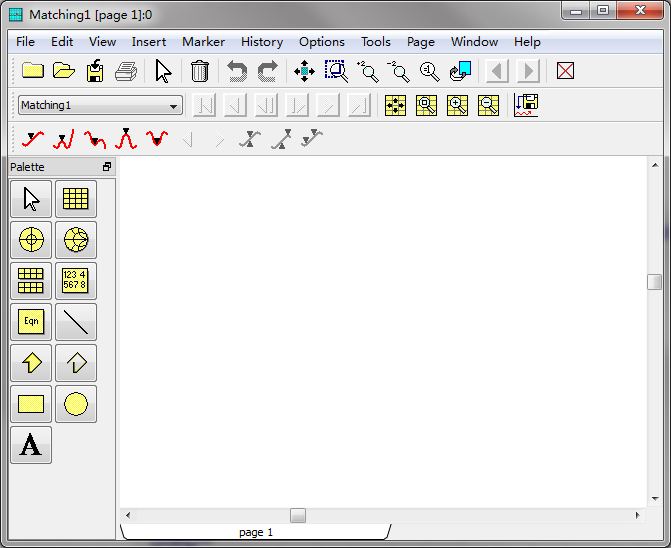Create a new data display window
The image size is (671, 548).
33,71
